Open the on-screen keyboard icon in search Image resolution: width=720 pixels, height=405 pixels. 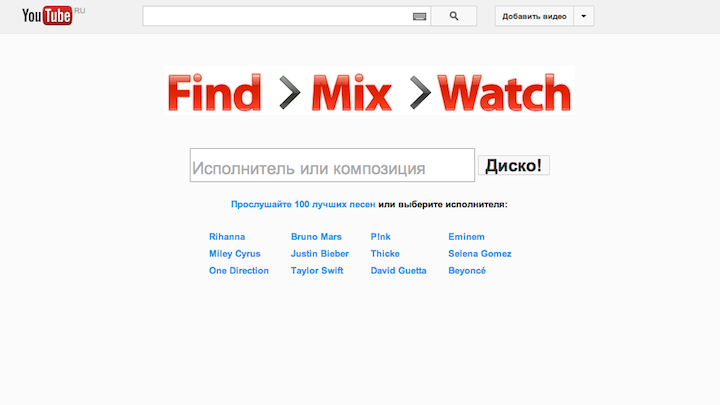coord(419,17)
